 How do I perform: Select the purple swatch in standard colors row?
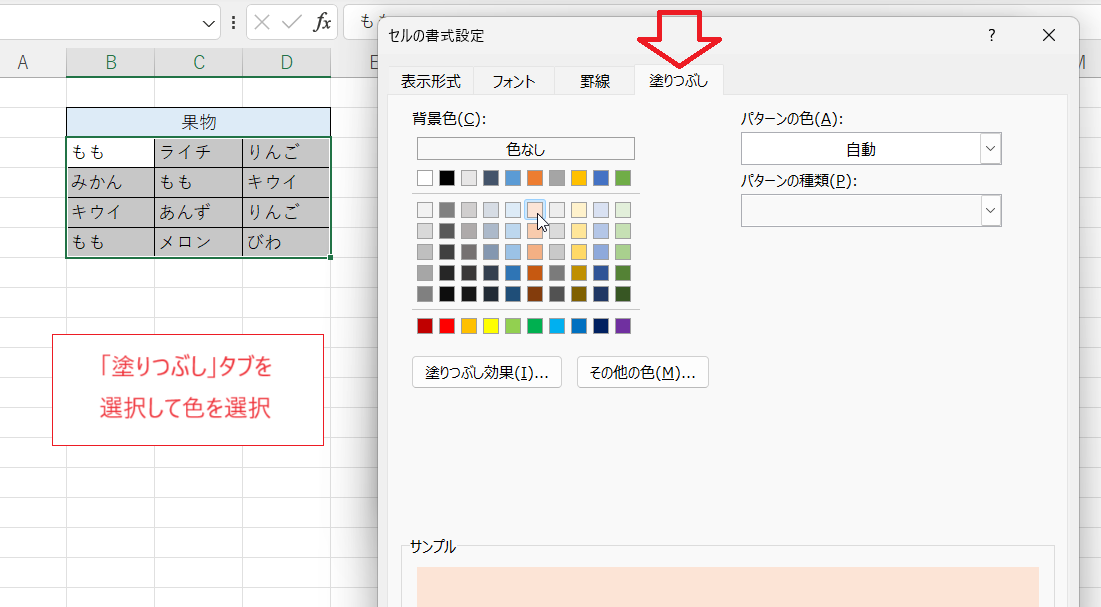622,325
